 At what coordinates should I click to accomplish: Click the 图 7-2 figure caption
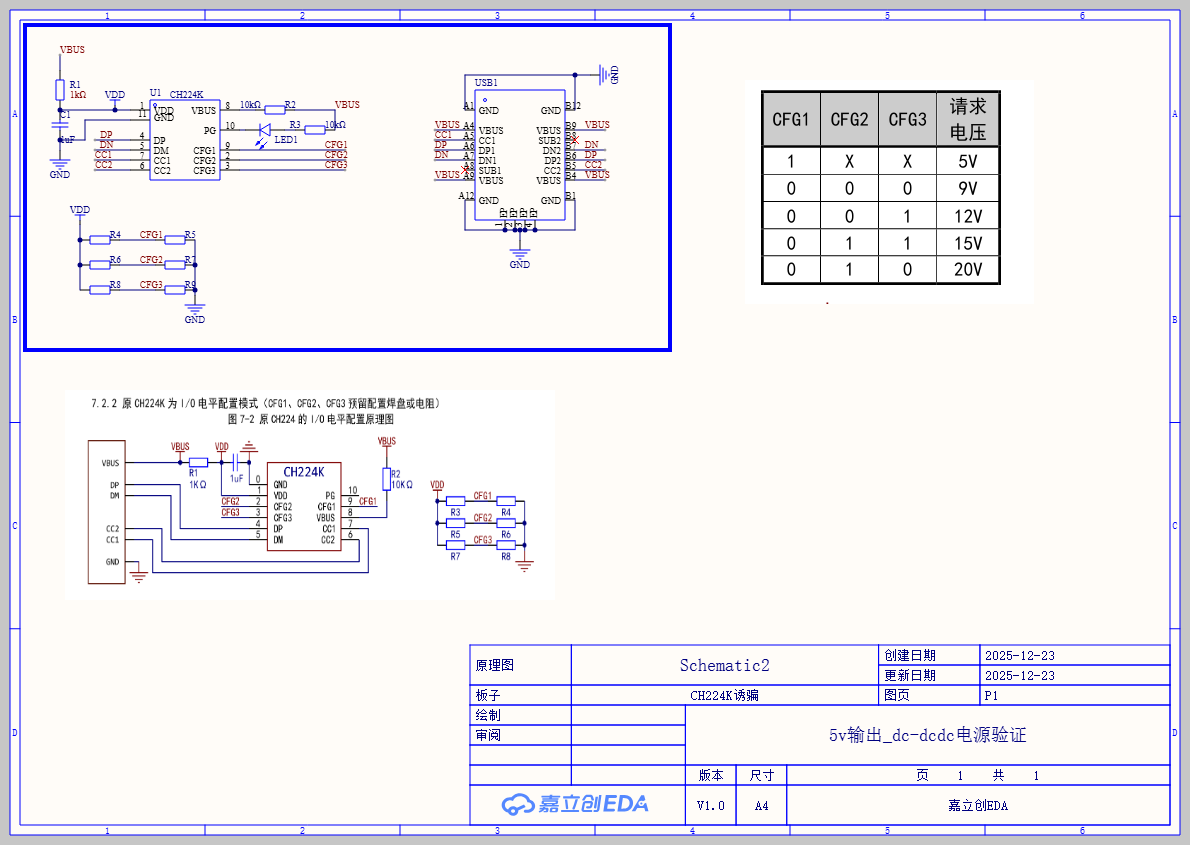coord(310,419)
